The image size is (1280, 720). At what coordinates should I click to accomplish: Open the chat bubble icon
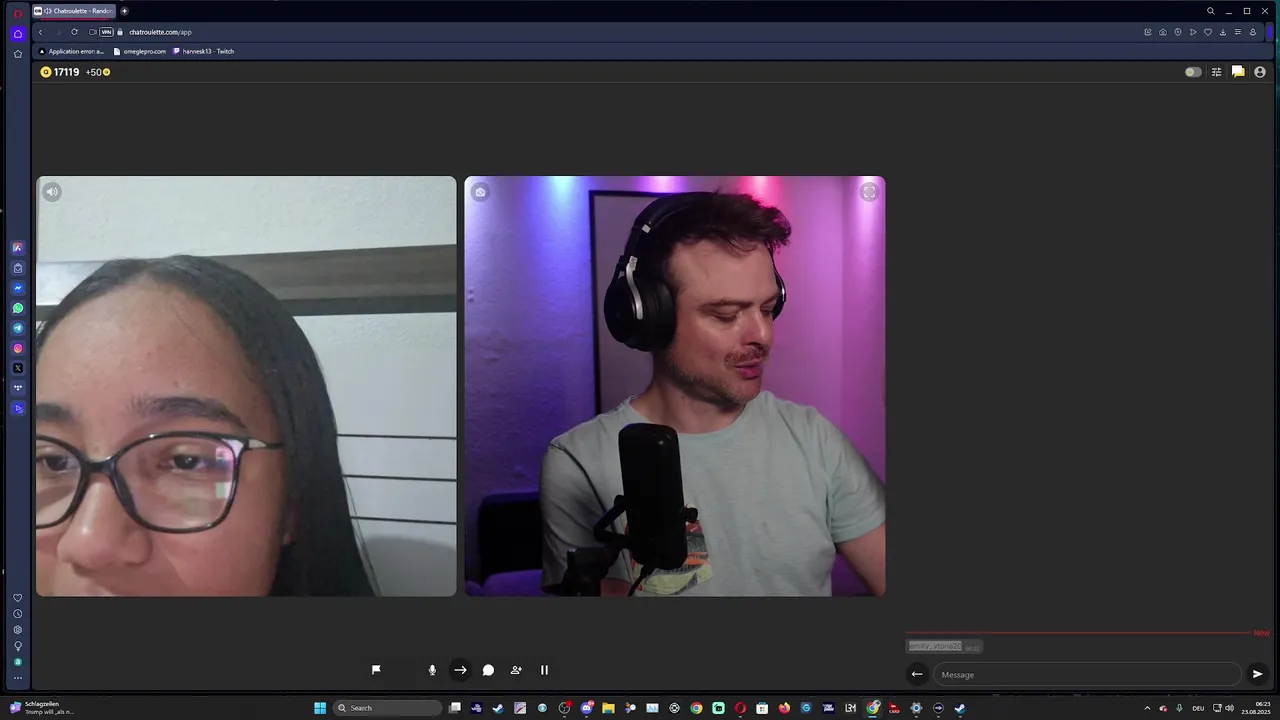[488, 670]
